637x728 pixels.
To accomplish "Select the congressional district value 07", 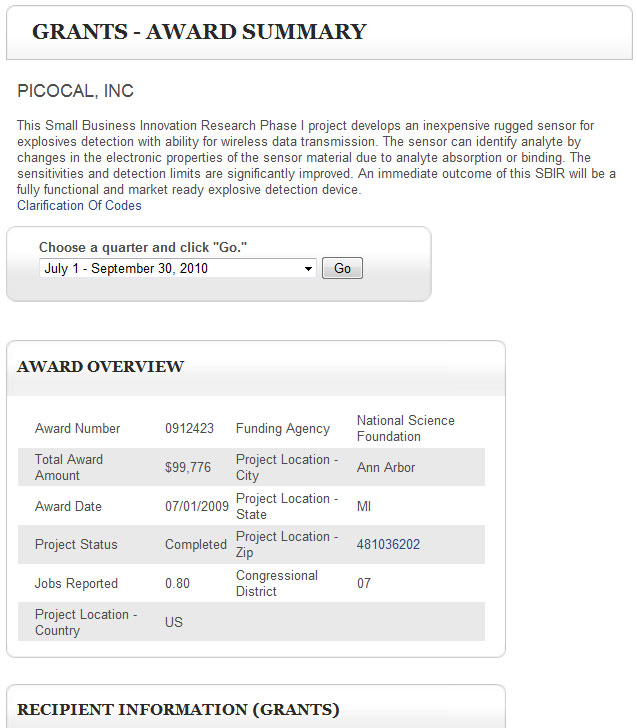I will [364, 584].
